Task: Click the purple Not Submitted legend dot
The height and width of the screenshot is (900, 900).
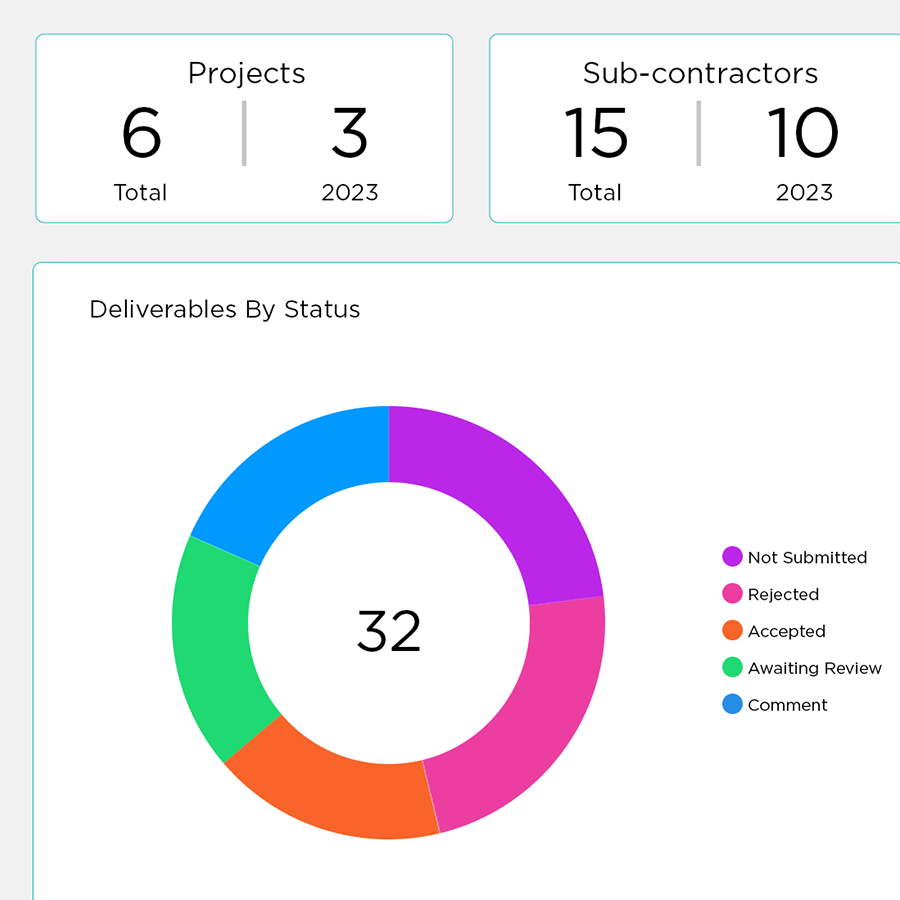Action: click(x=732, y=557)
